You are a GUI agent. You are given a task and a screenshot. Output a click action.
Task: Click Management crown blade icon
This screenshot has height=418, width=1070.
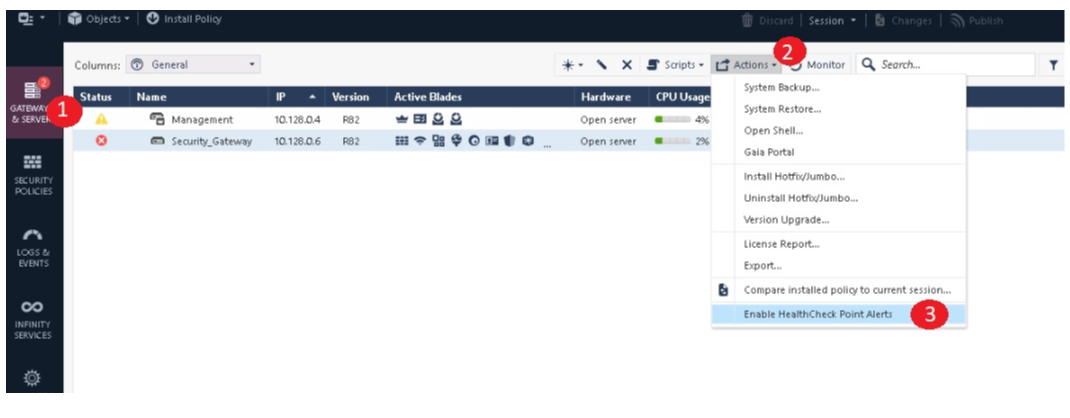click(x=401, y=119)
